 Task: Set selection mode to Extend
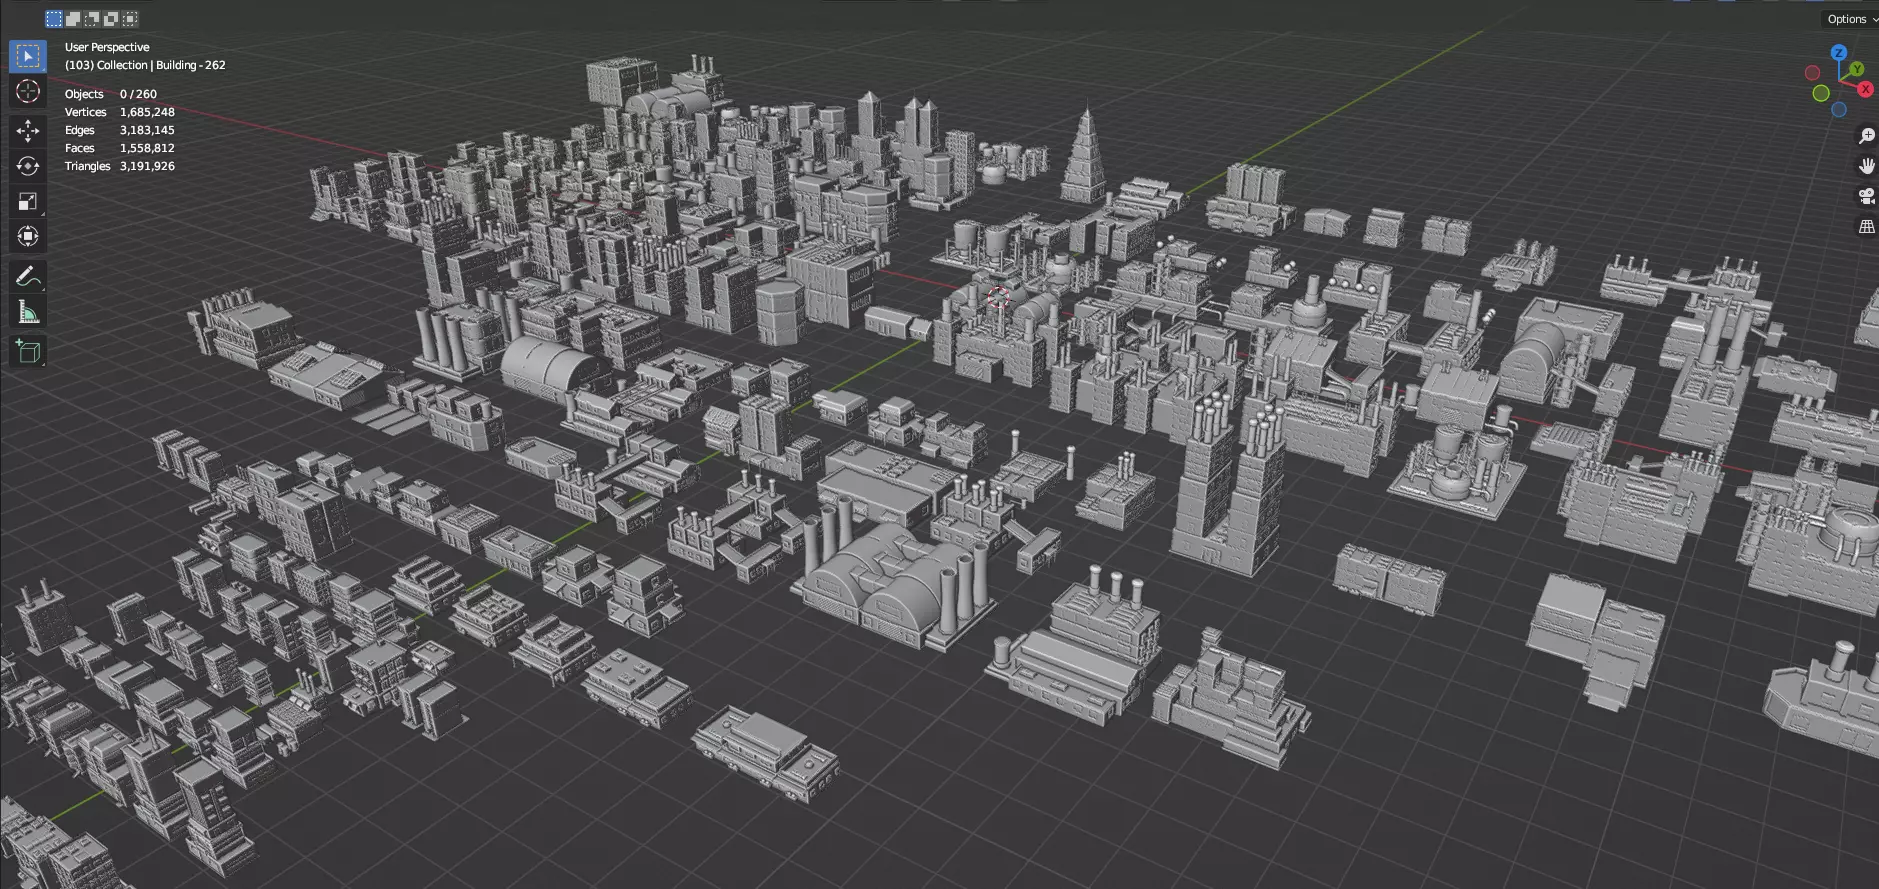[73, 19]
